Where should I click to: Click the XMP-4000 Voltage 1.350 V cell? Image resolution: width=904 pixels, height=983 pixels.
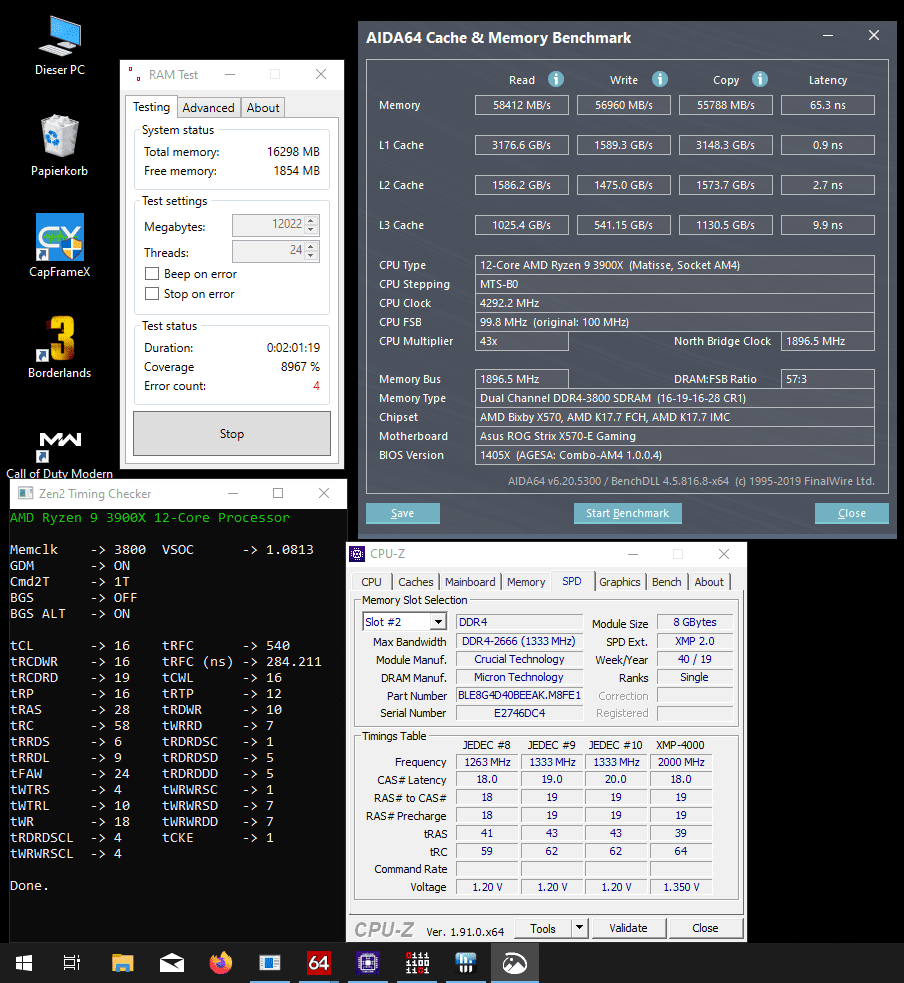click(x=681, y=887)
